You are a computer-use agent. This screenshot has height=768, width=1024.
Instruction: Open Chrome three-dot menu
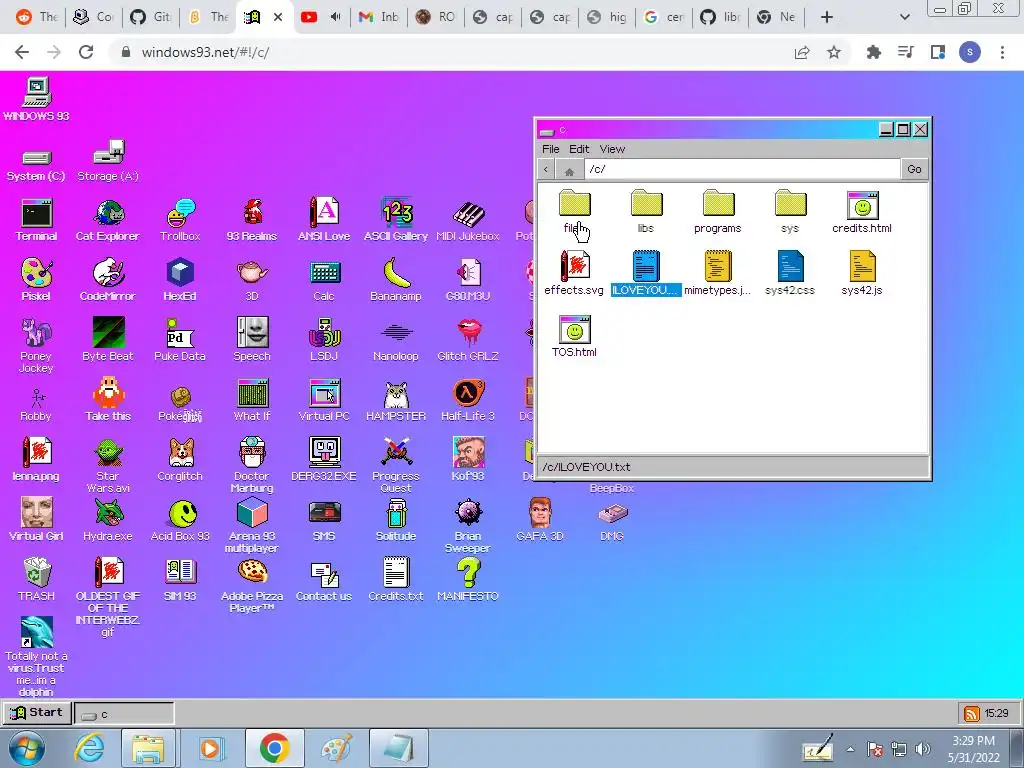point(1002,52)
